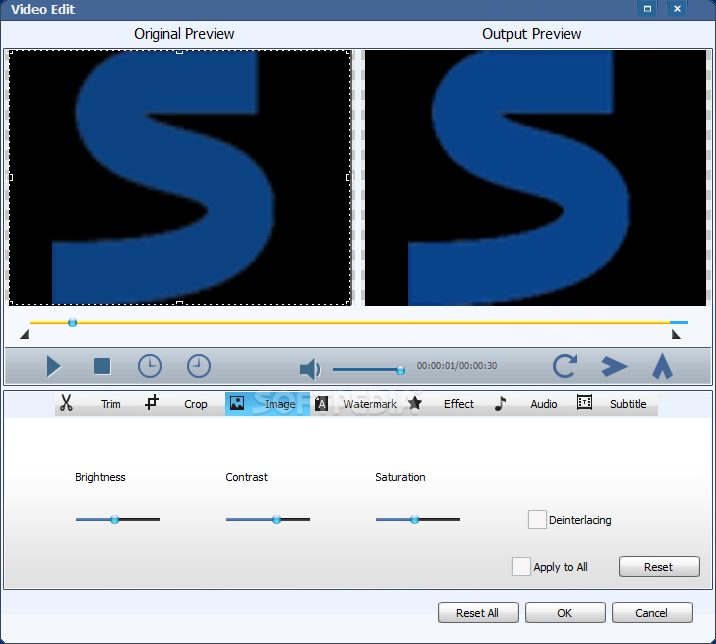Image resolution: width=716 pixels, height=644 pixels.
Task: Click the right crop handle in Original Preview
Action: (348, 177)
